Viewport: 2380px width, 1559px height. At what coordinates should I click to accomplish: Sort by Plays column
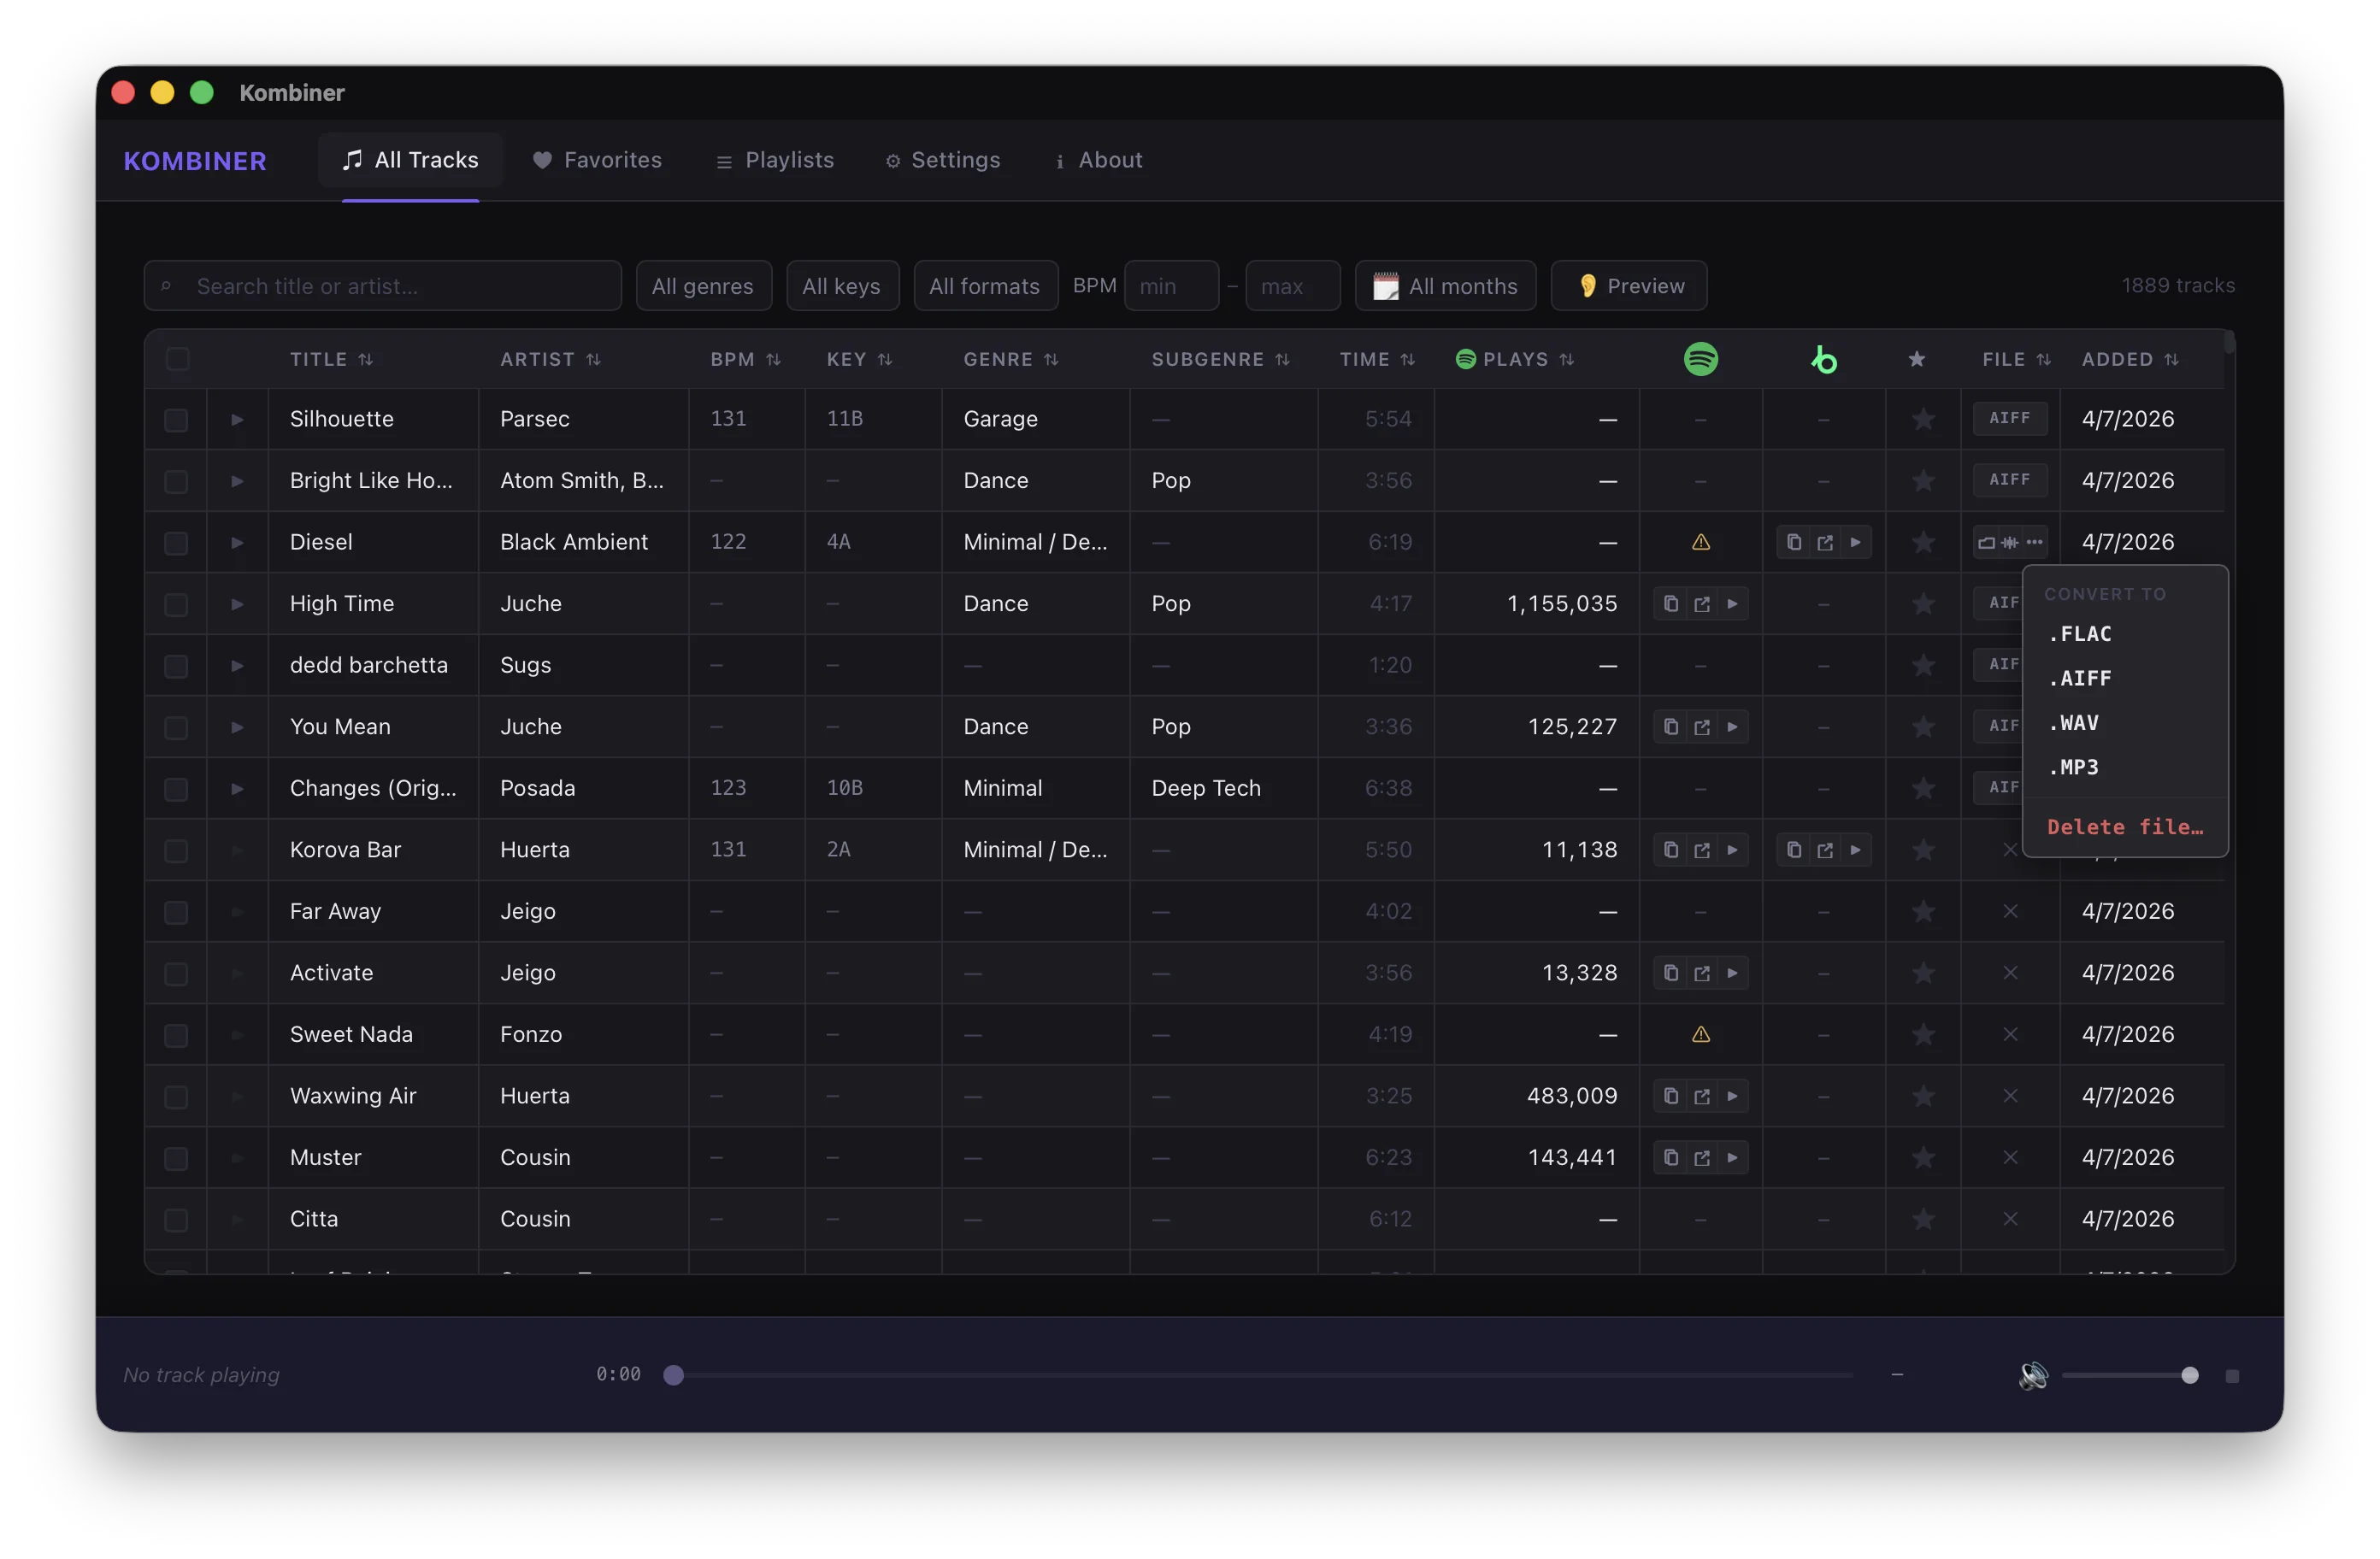point(1514,359)
